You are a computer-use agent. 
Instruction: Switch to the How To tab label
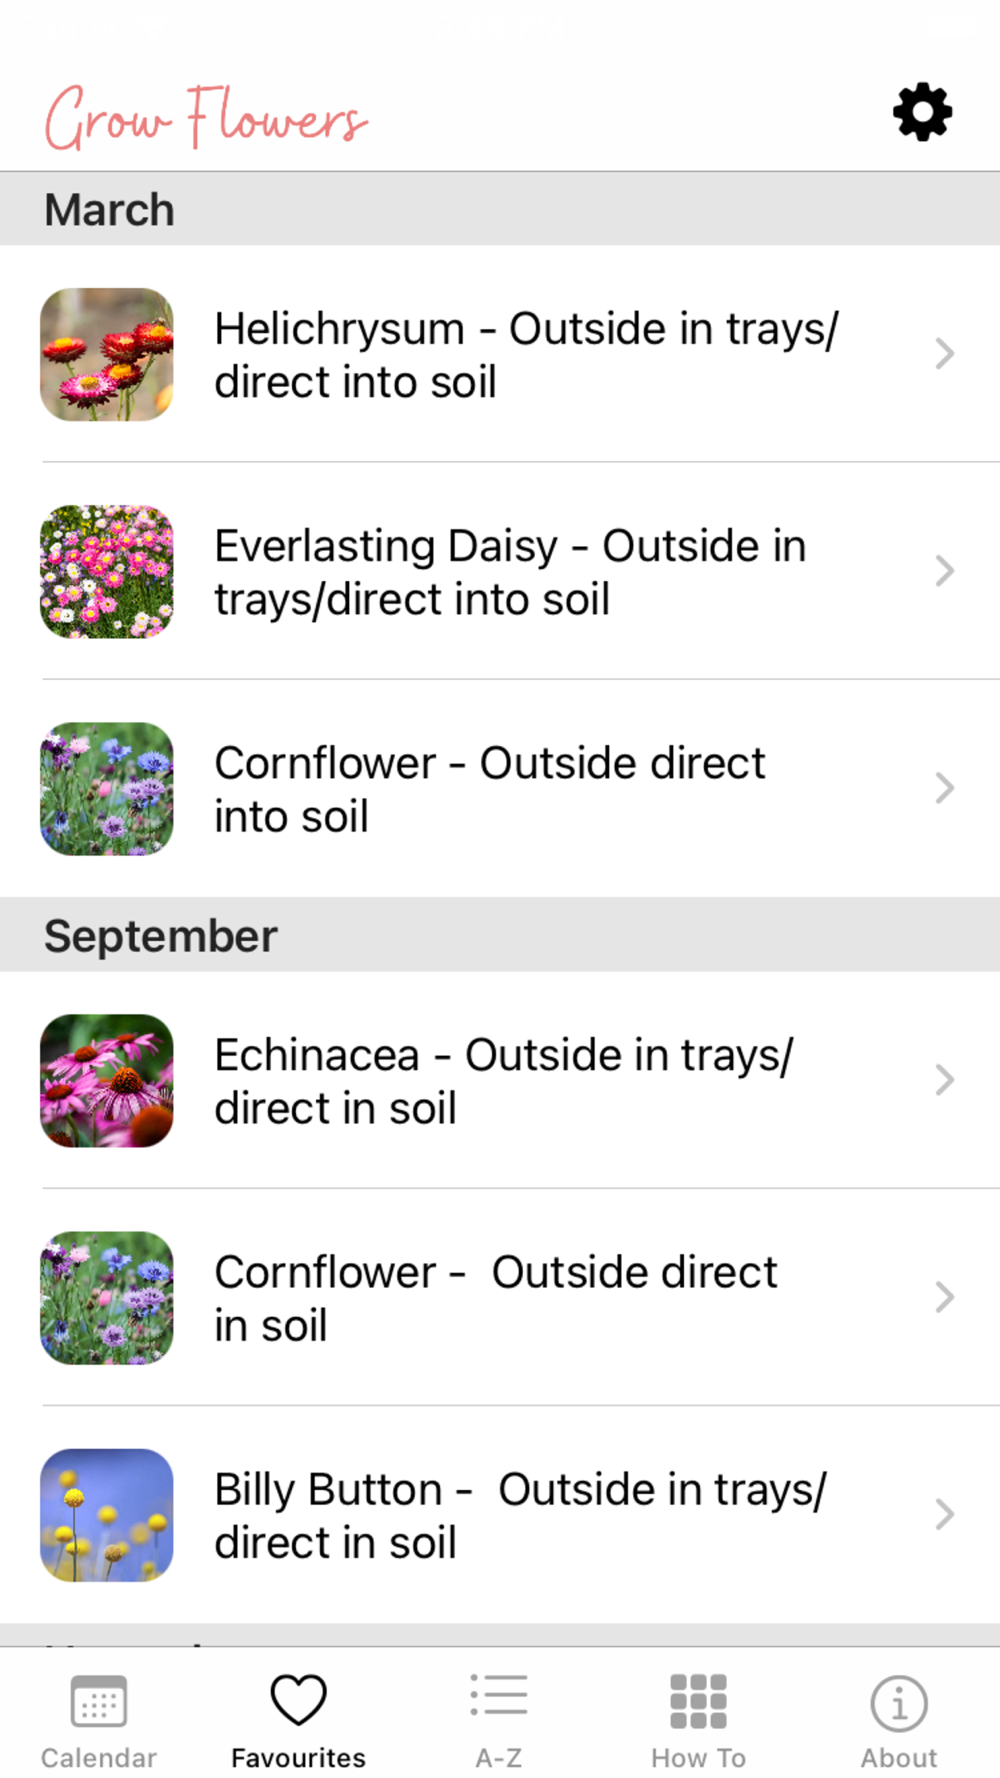698,1757
